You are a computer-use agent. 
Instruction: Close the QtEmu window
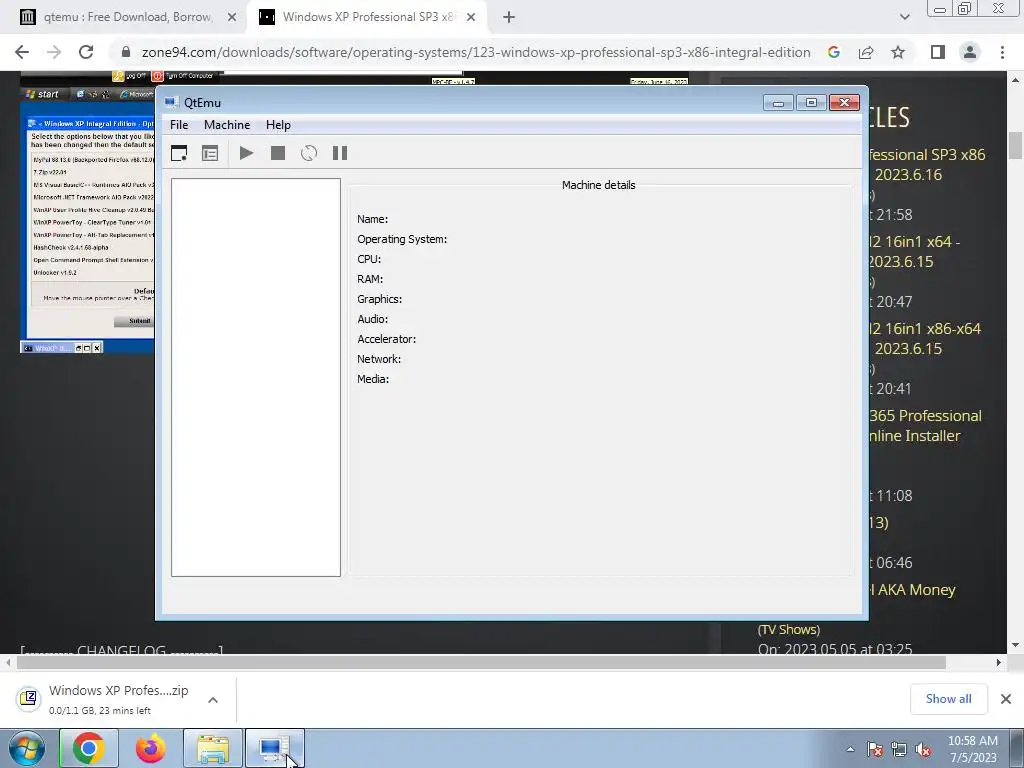pos(844,103)
